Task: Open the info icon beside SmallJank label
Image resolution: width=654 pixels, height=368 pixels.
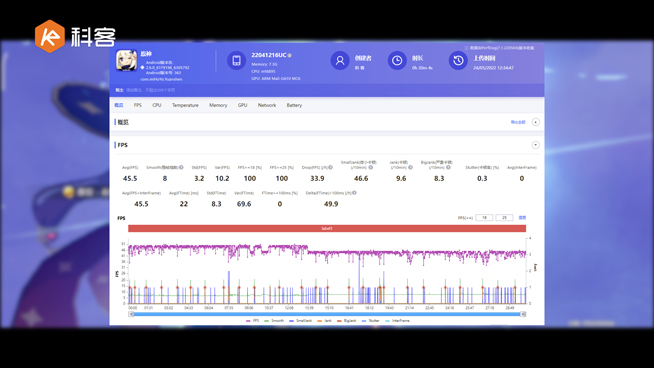Action: [370, 167]
